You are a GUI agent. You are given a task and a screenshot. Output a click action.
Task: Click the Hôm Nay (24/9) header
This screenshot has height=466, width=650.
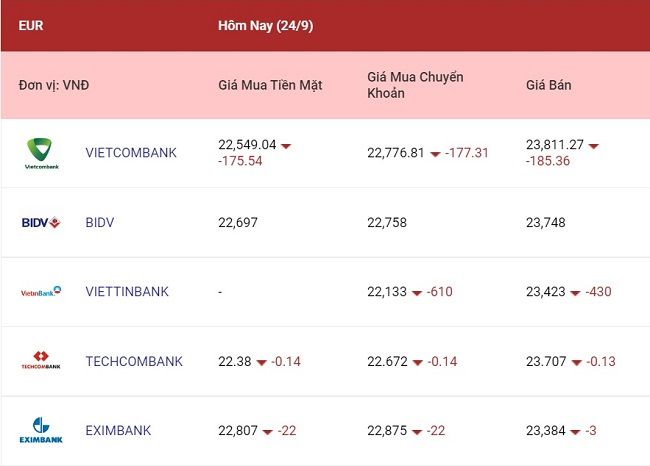(x=266, y=26)
